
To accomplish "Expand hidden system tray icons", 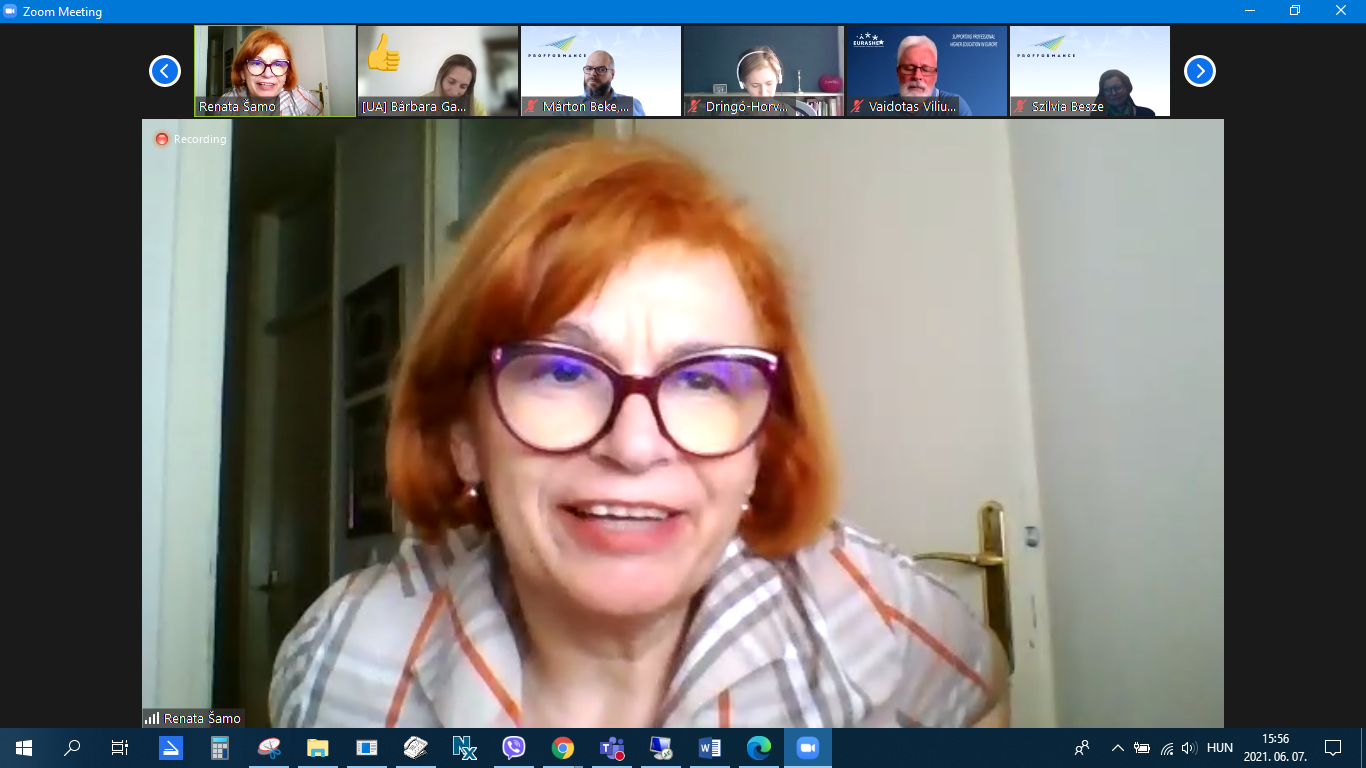I will 1117,748.
